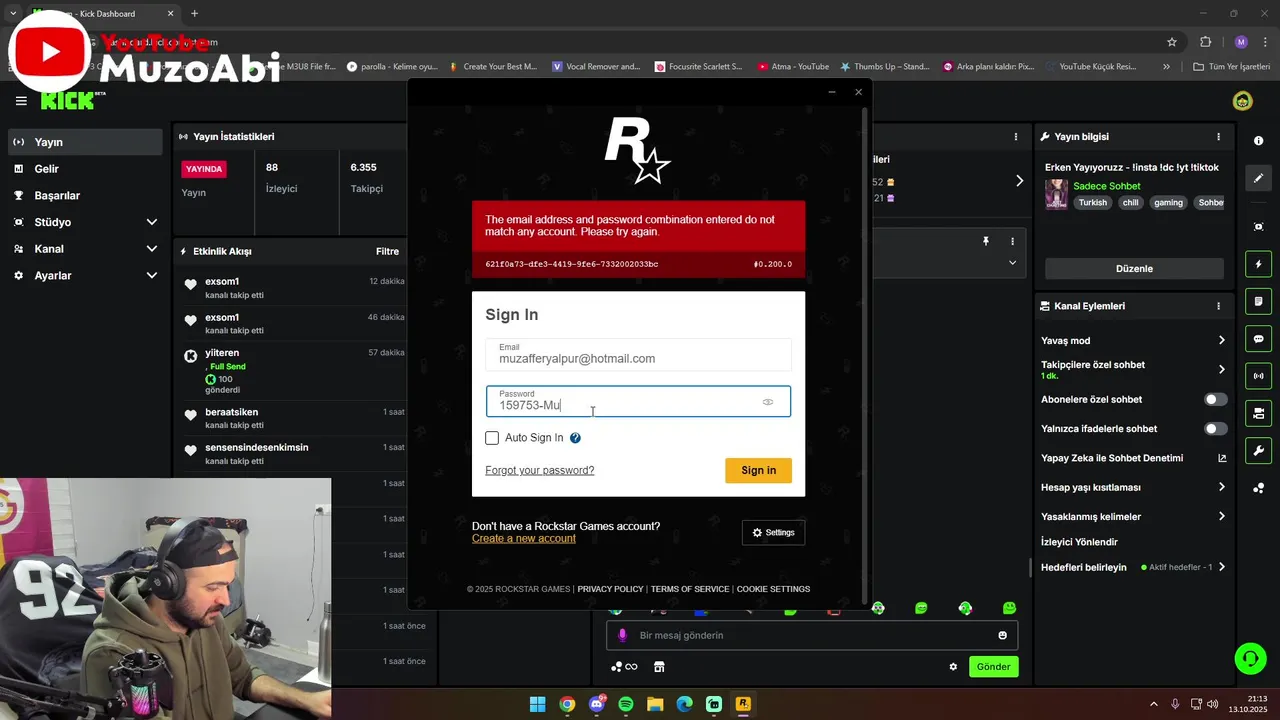Adjust volume via system tray speaker

[x=1212, y=704]
